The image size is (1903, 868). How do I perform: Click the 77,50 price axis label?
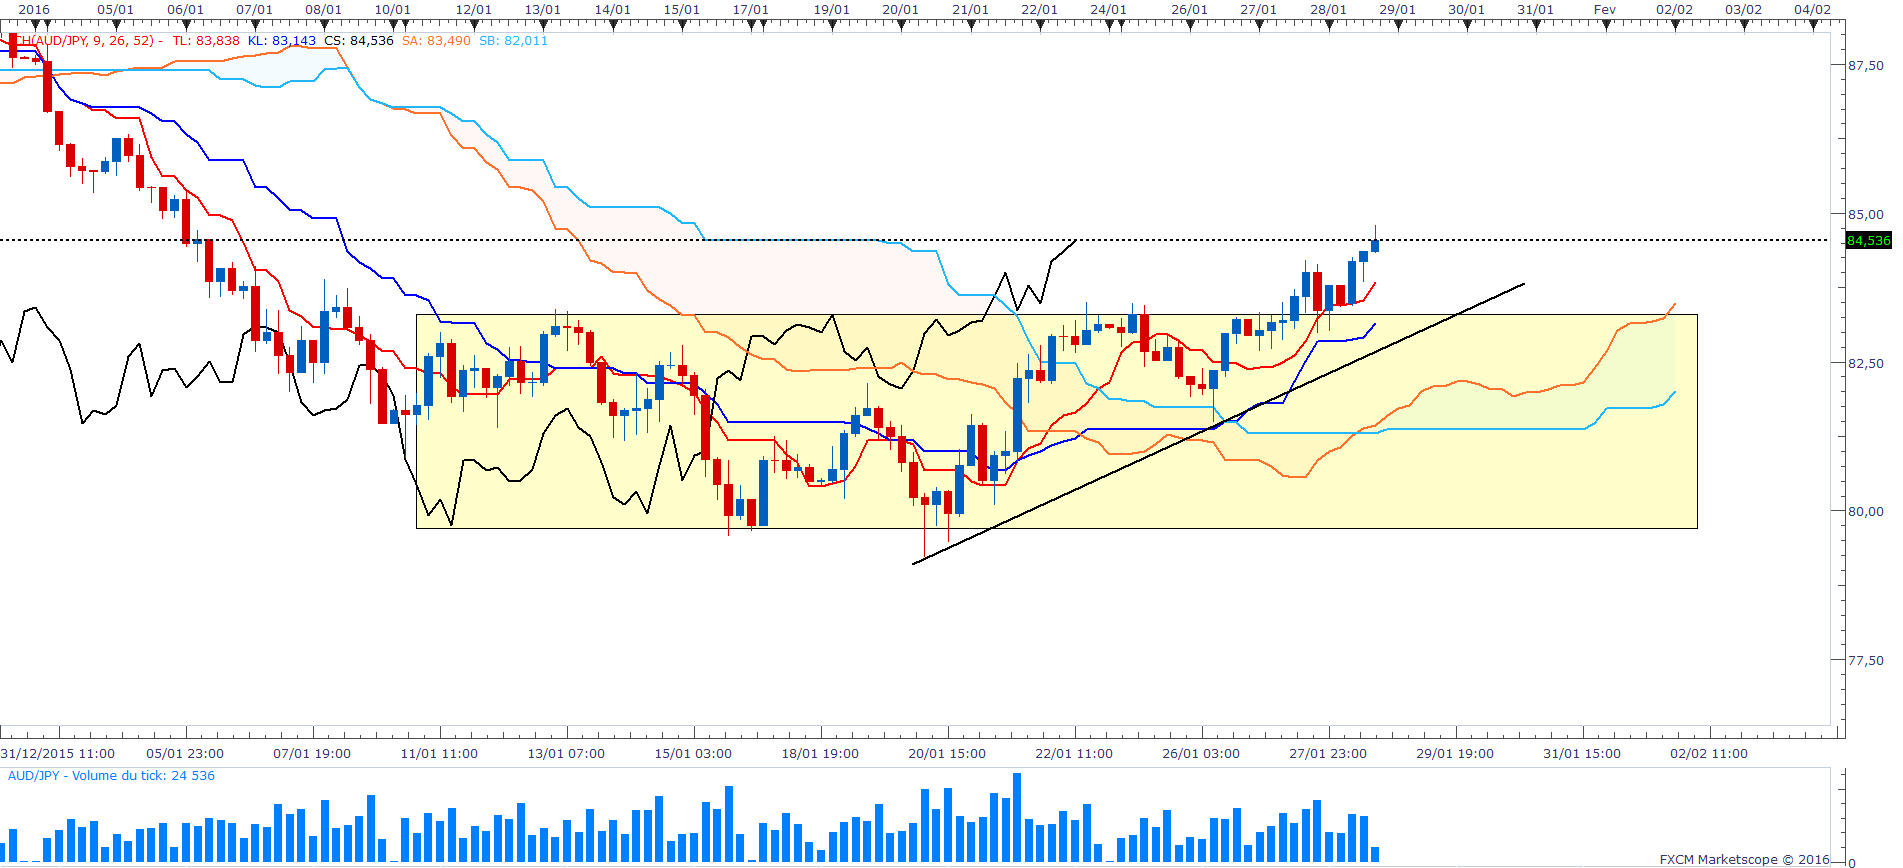pyautogui.click(x=1865, y=660)
